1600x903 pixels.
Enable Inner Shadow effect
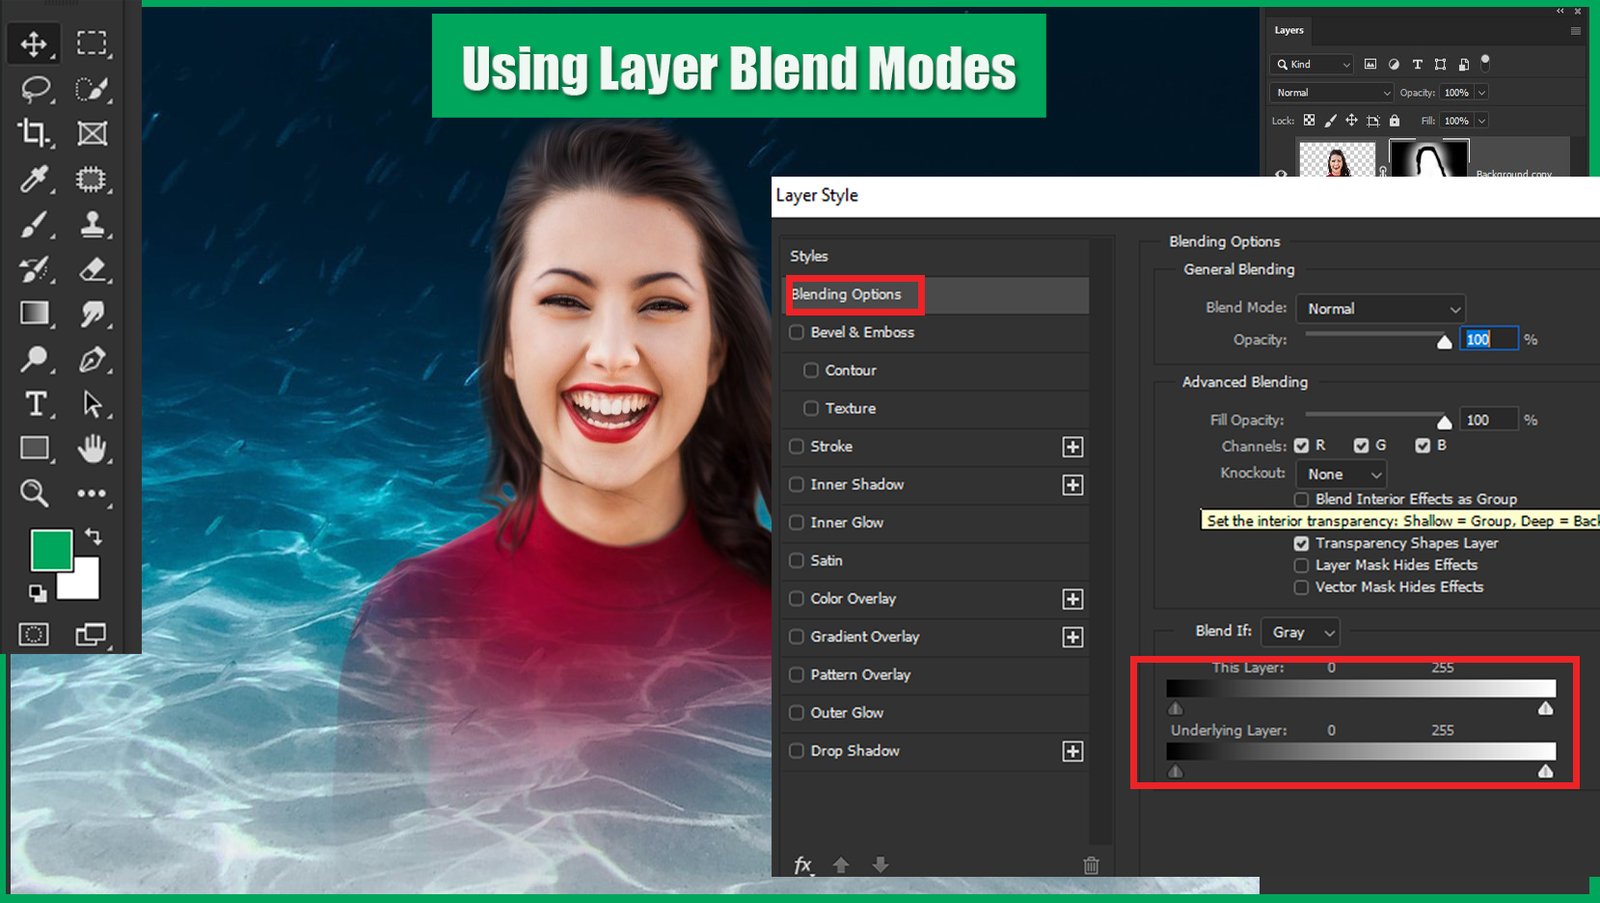click(797, 484)
